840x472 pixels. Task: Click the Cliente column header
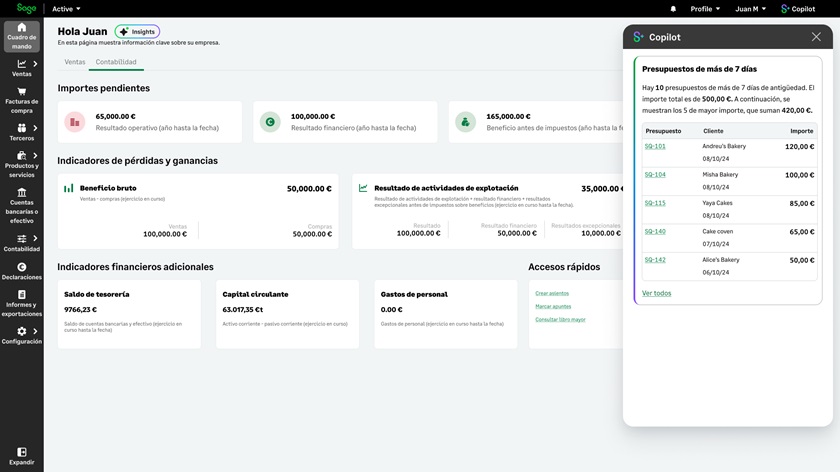pos(713,131)
